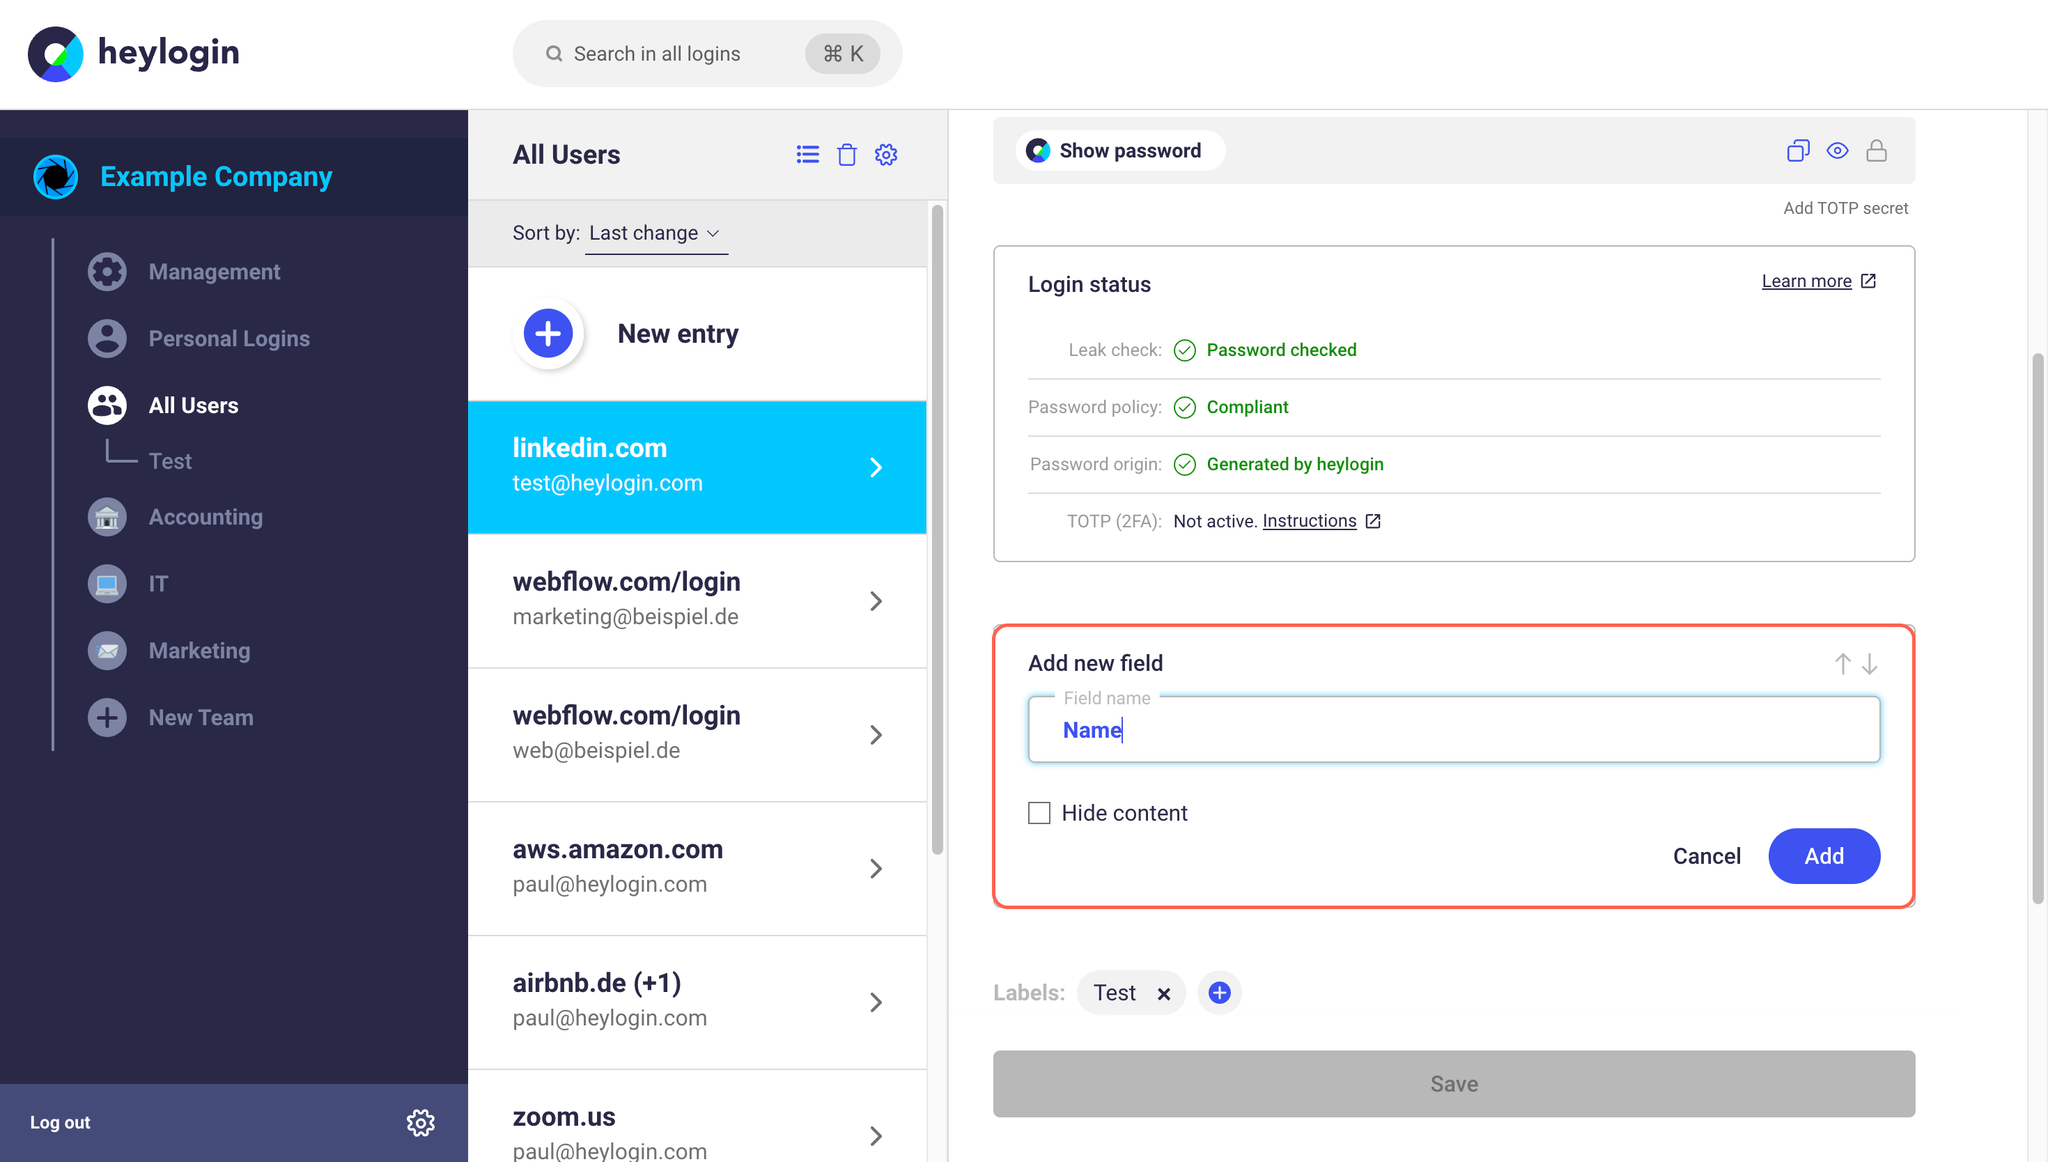2048x1162 pixels.
Task: Expand webflow.com/login marketing@beispiel.de chevron
Action: [876, 601]
